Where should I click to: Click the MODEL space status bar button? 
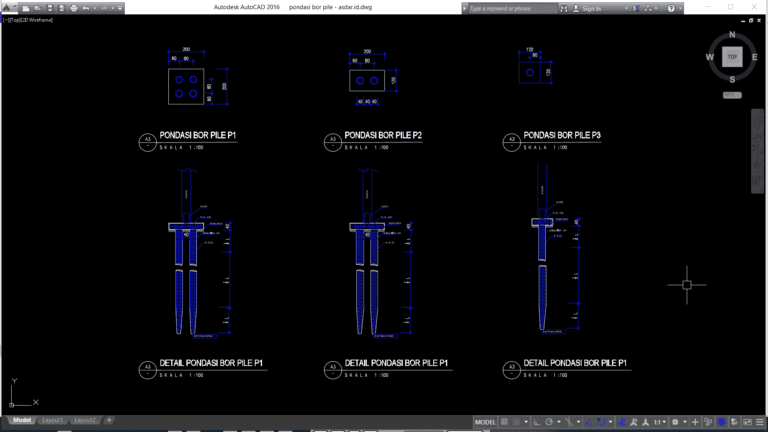[485, 422]
